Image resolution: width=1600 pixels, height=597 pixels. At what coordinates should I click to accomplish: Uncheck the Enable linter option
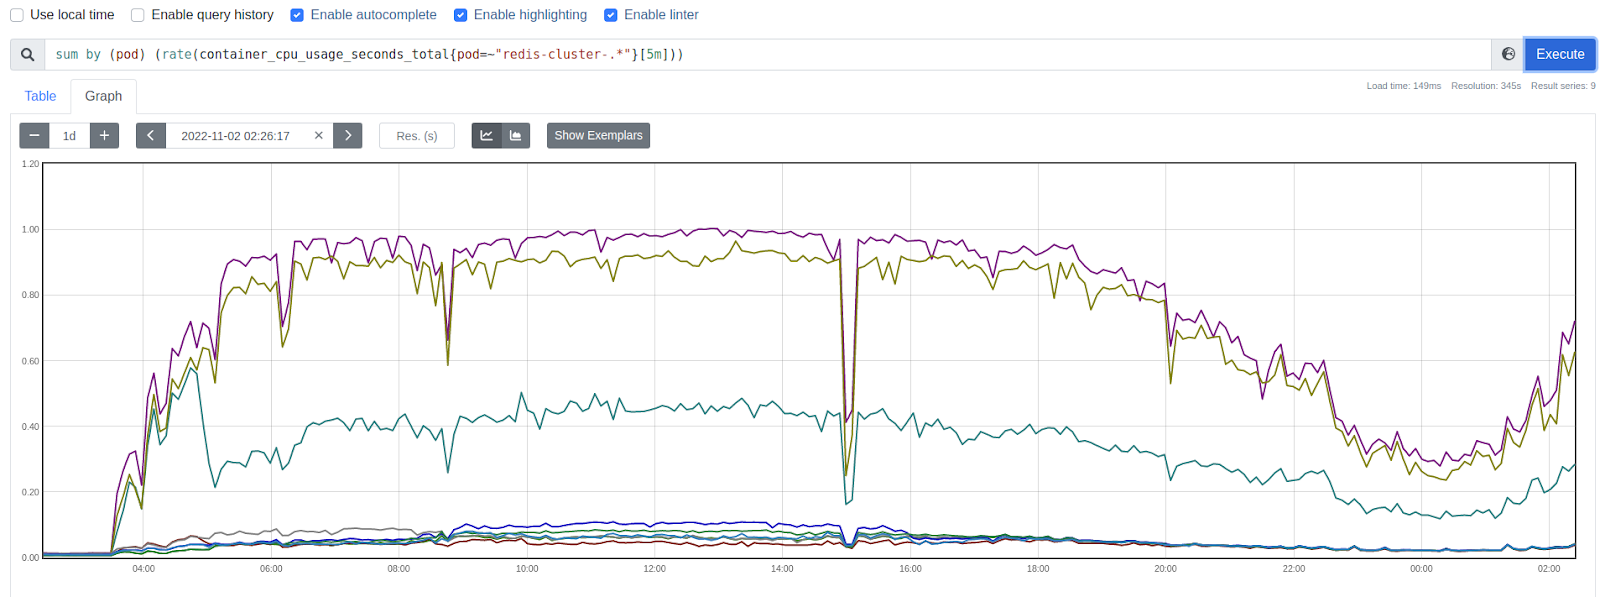click(x=611, y=15)
